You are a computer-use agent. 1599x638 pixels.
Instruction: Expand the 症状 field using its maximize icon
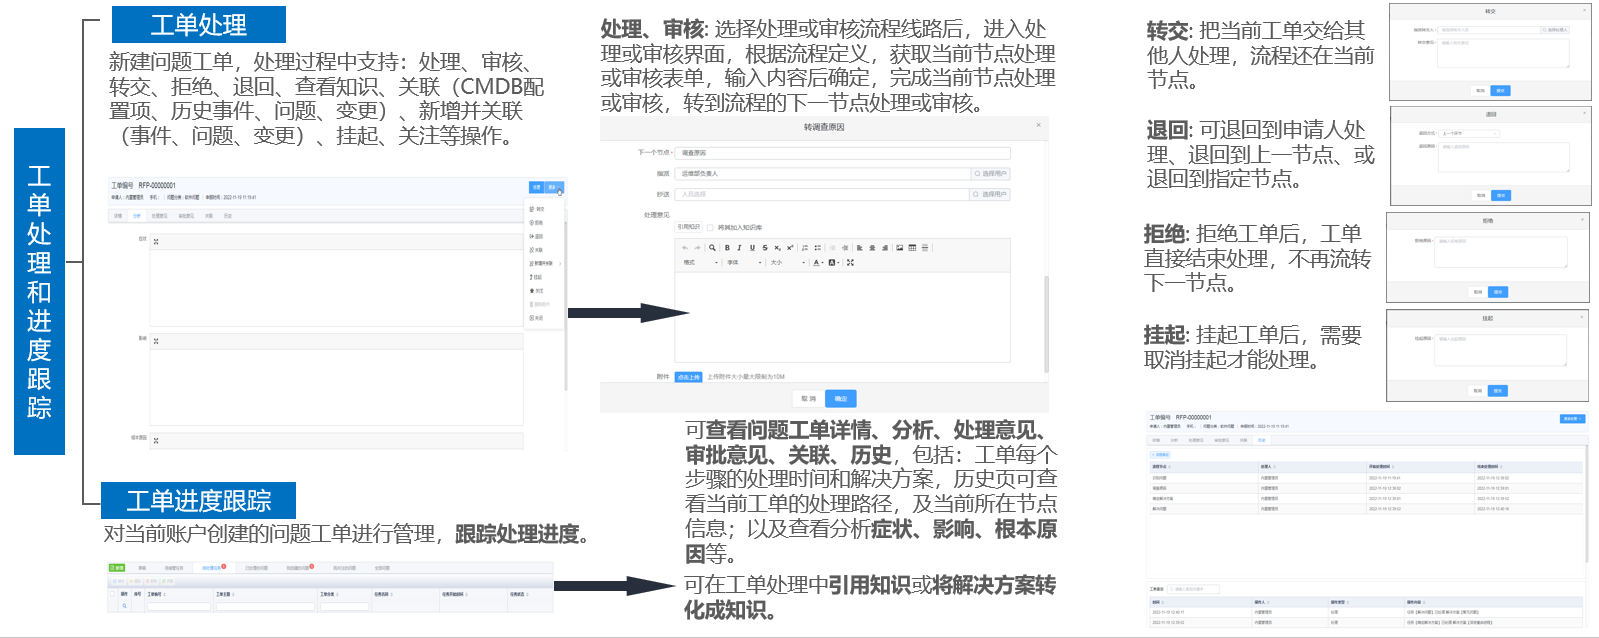coord(156,242)
